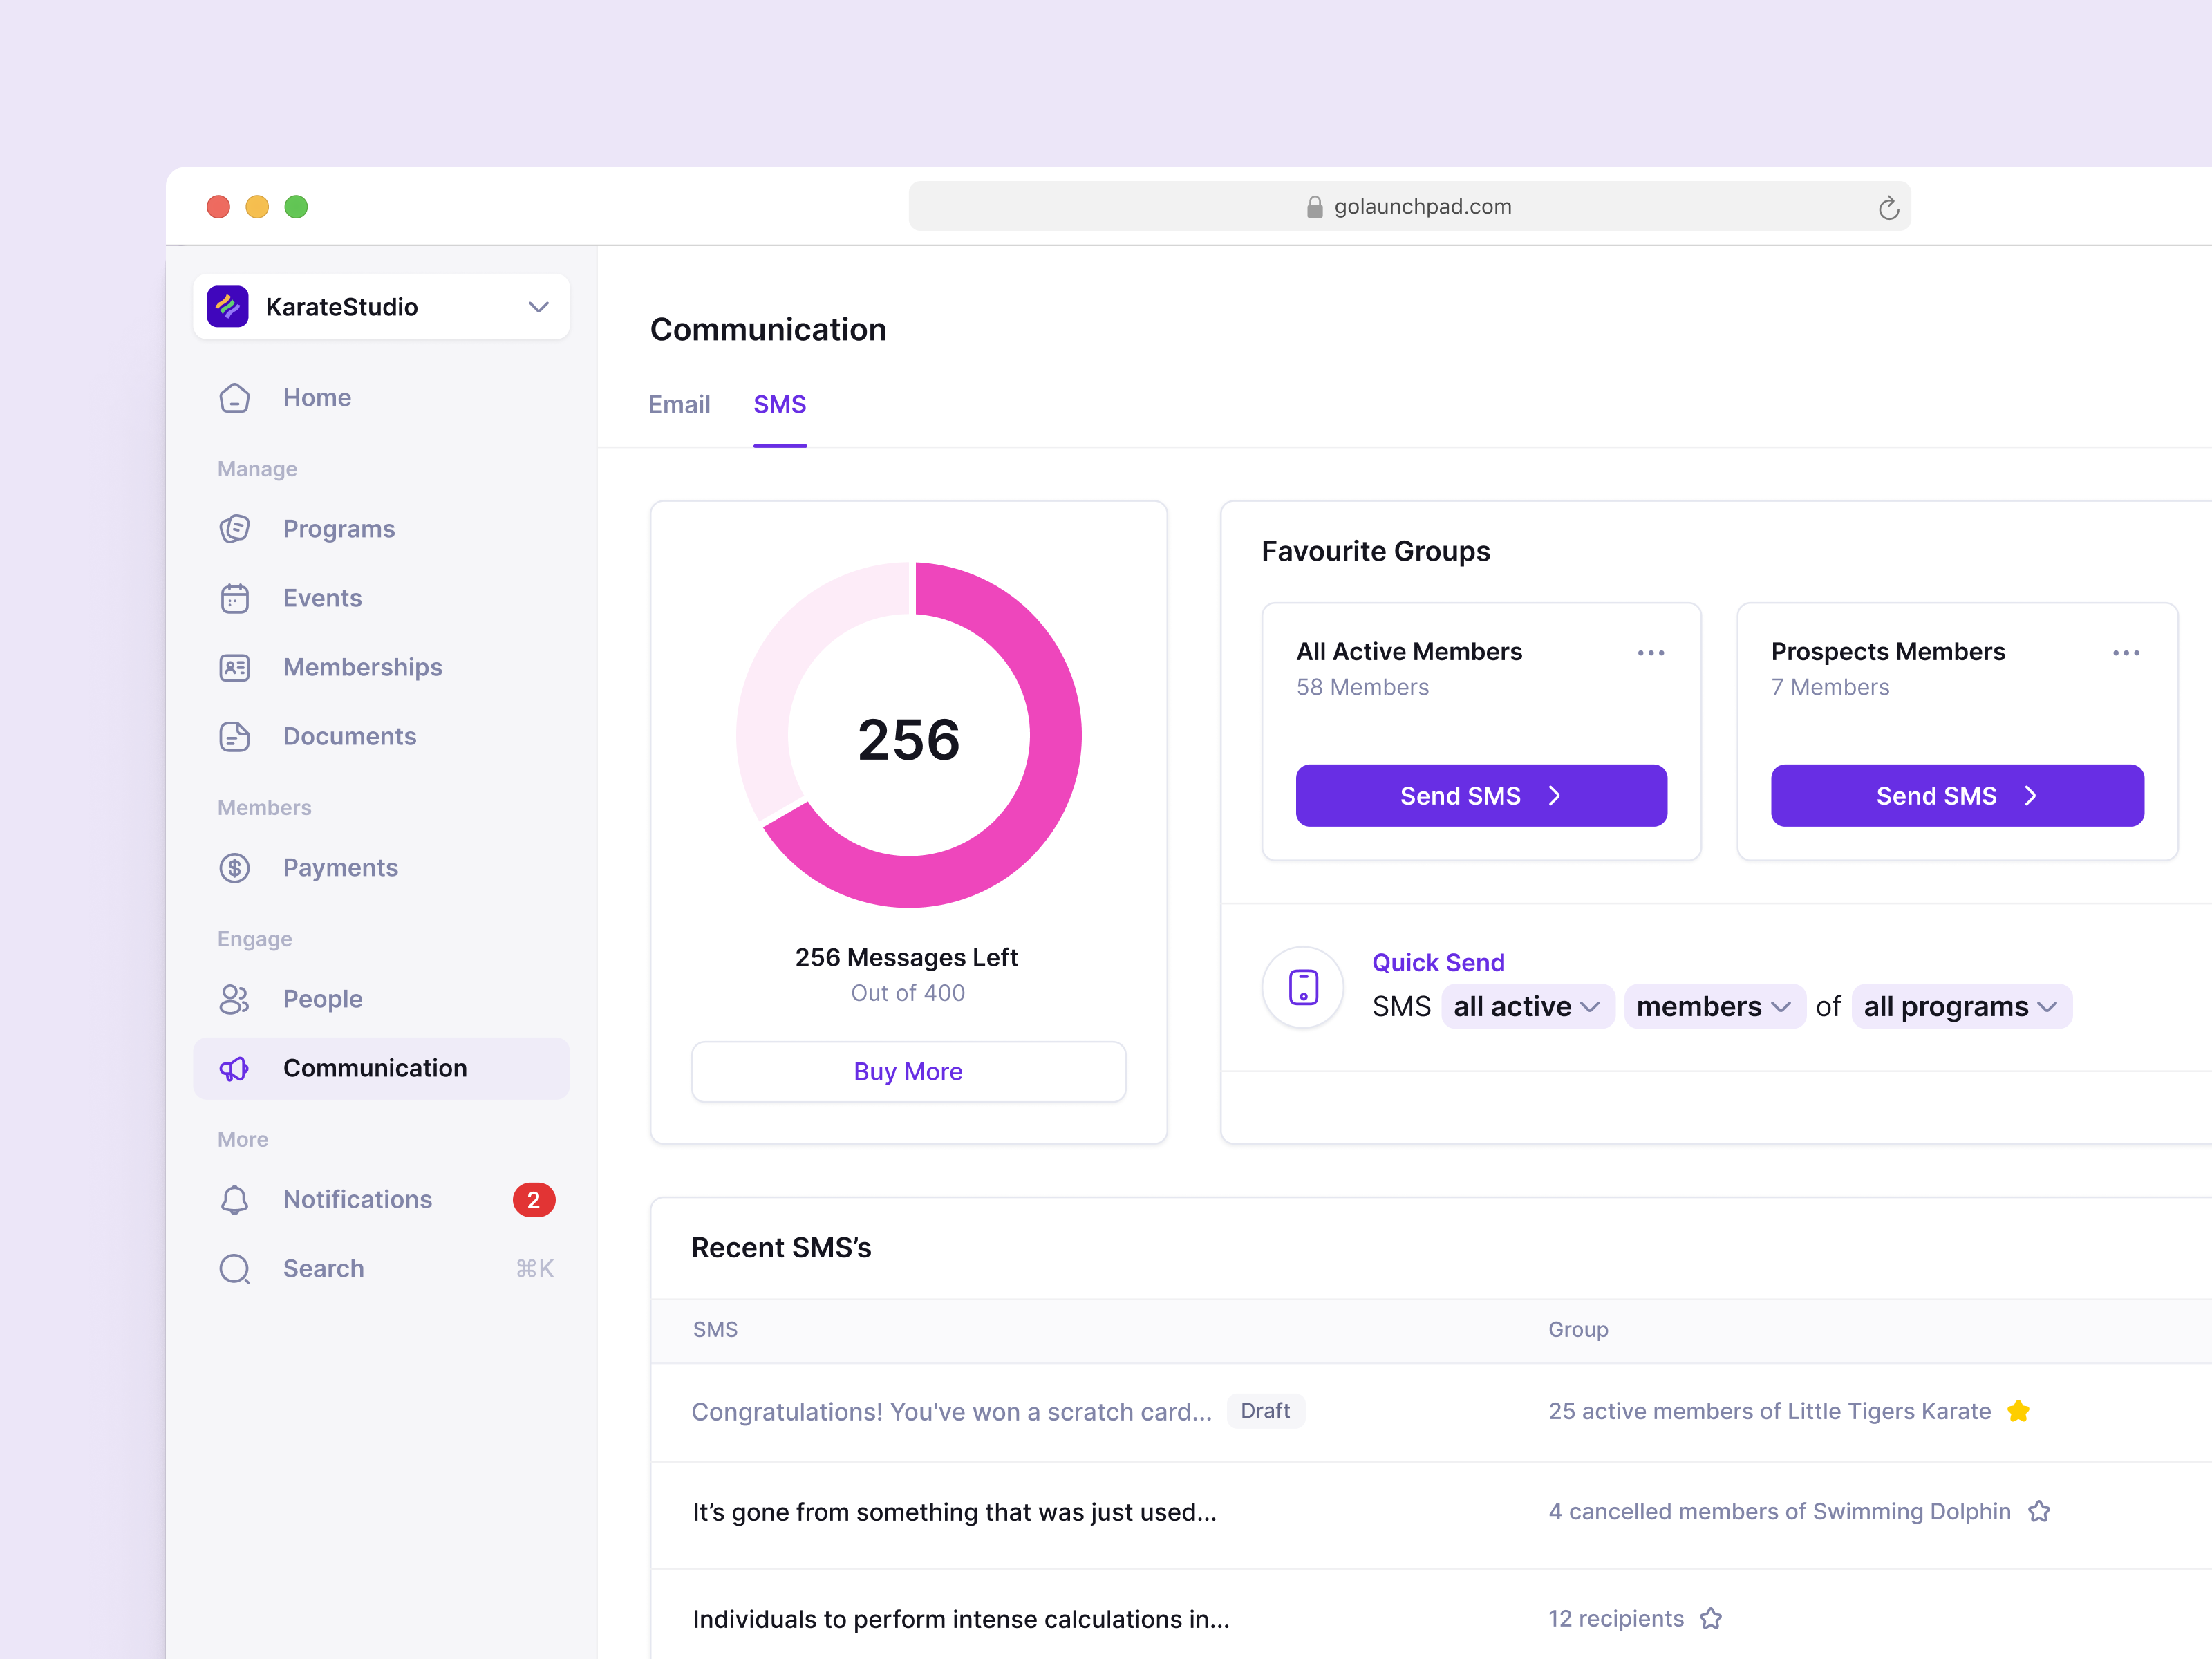Click the Group column header
This screenshot has height=1659, width=2212.
(x=1578, y=1329)
